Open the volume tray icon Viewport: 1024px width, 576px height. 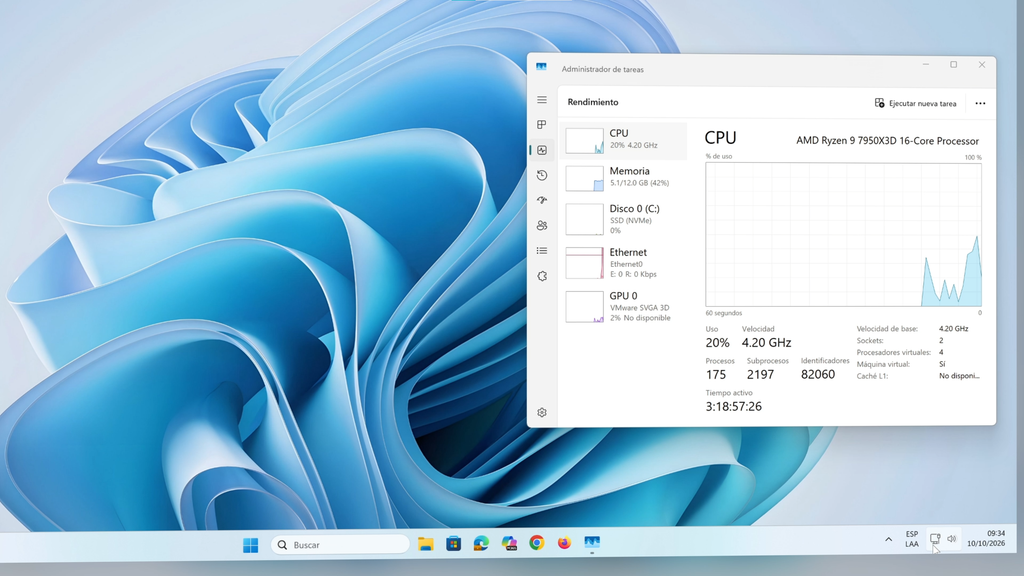click(x=952, y=539)
